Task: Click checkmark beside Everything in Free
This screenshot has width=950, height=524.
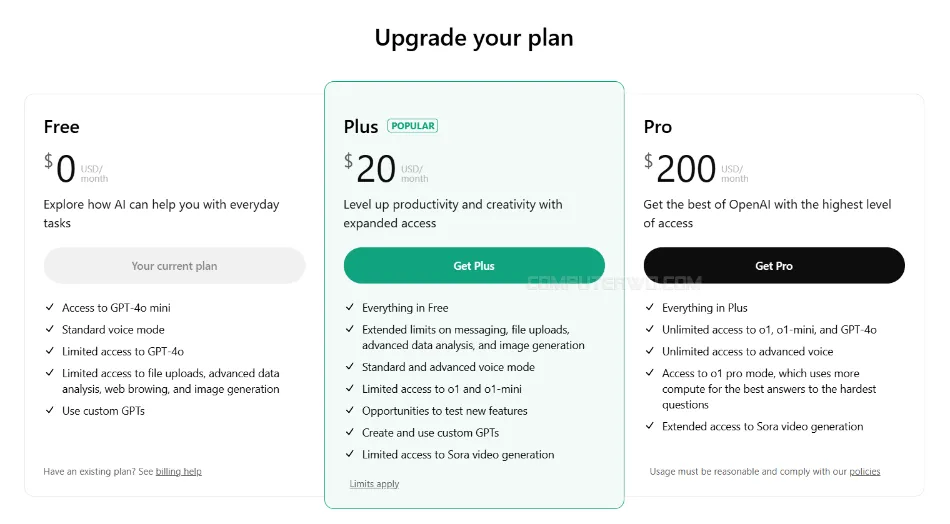Action: pos(350,307)
